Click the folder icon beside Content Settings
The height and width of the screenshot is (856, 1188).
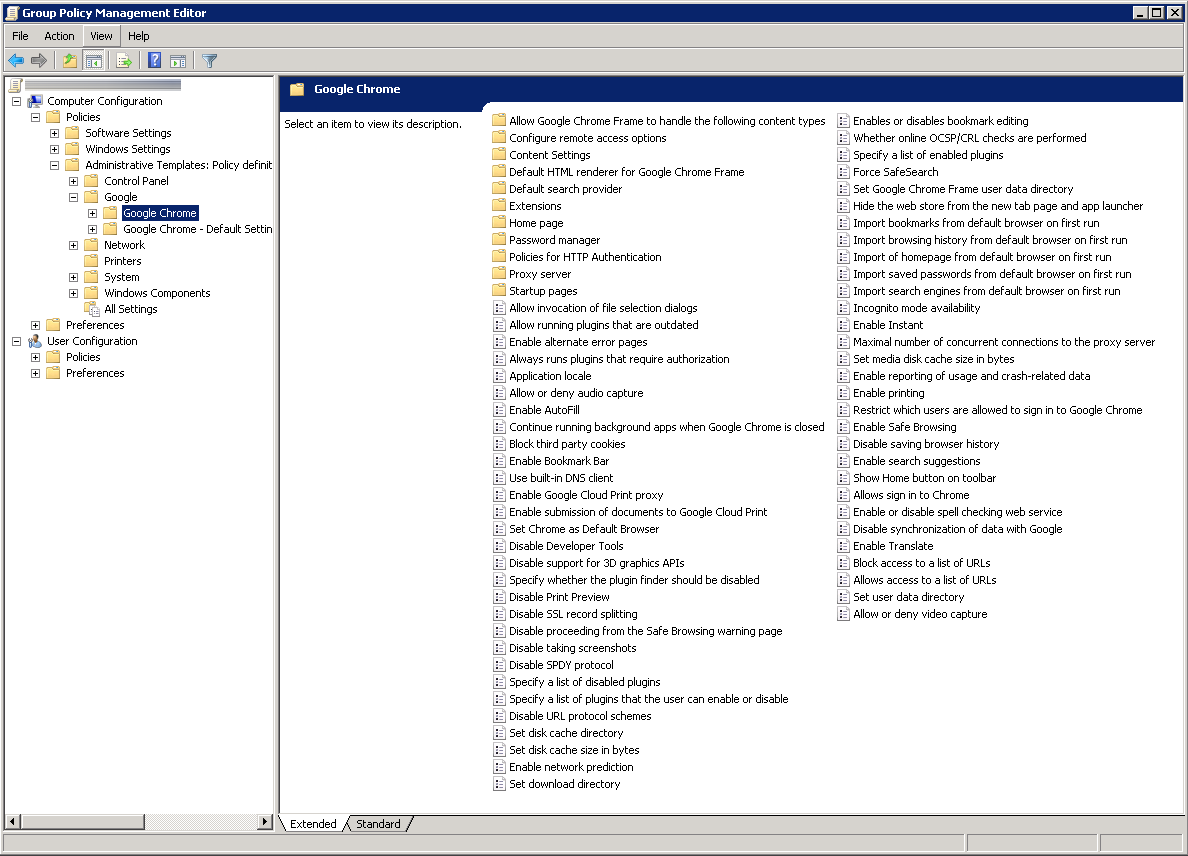click(x=499, y=155)
